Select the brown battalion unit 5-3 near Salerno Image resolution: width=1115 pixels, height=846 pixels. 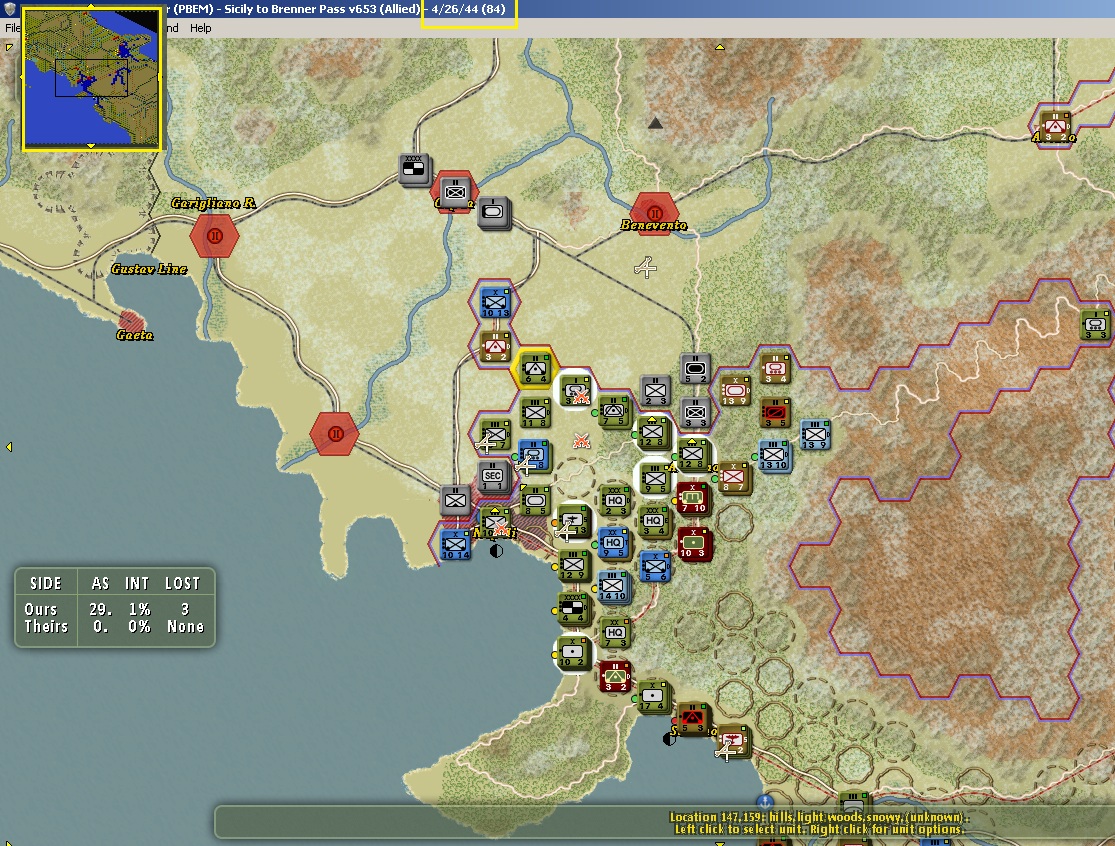(x=692, y=718)
